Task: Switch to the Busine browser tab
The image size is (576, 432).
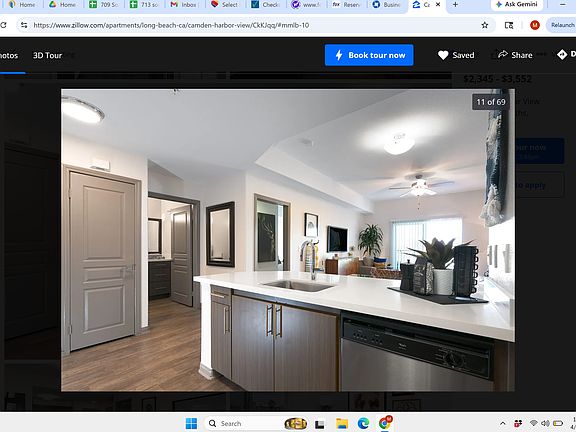Action: [386, 4]
